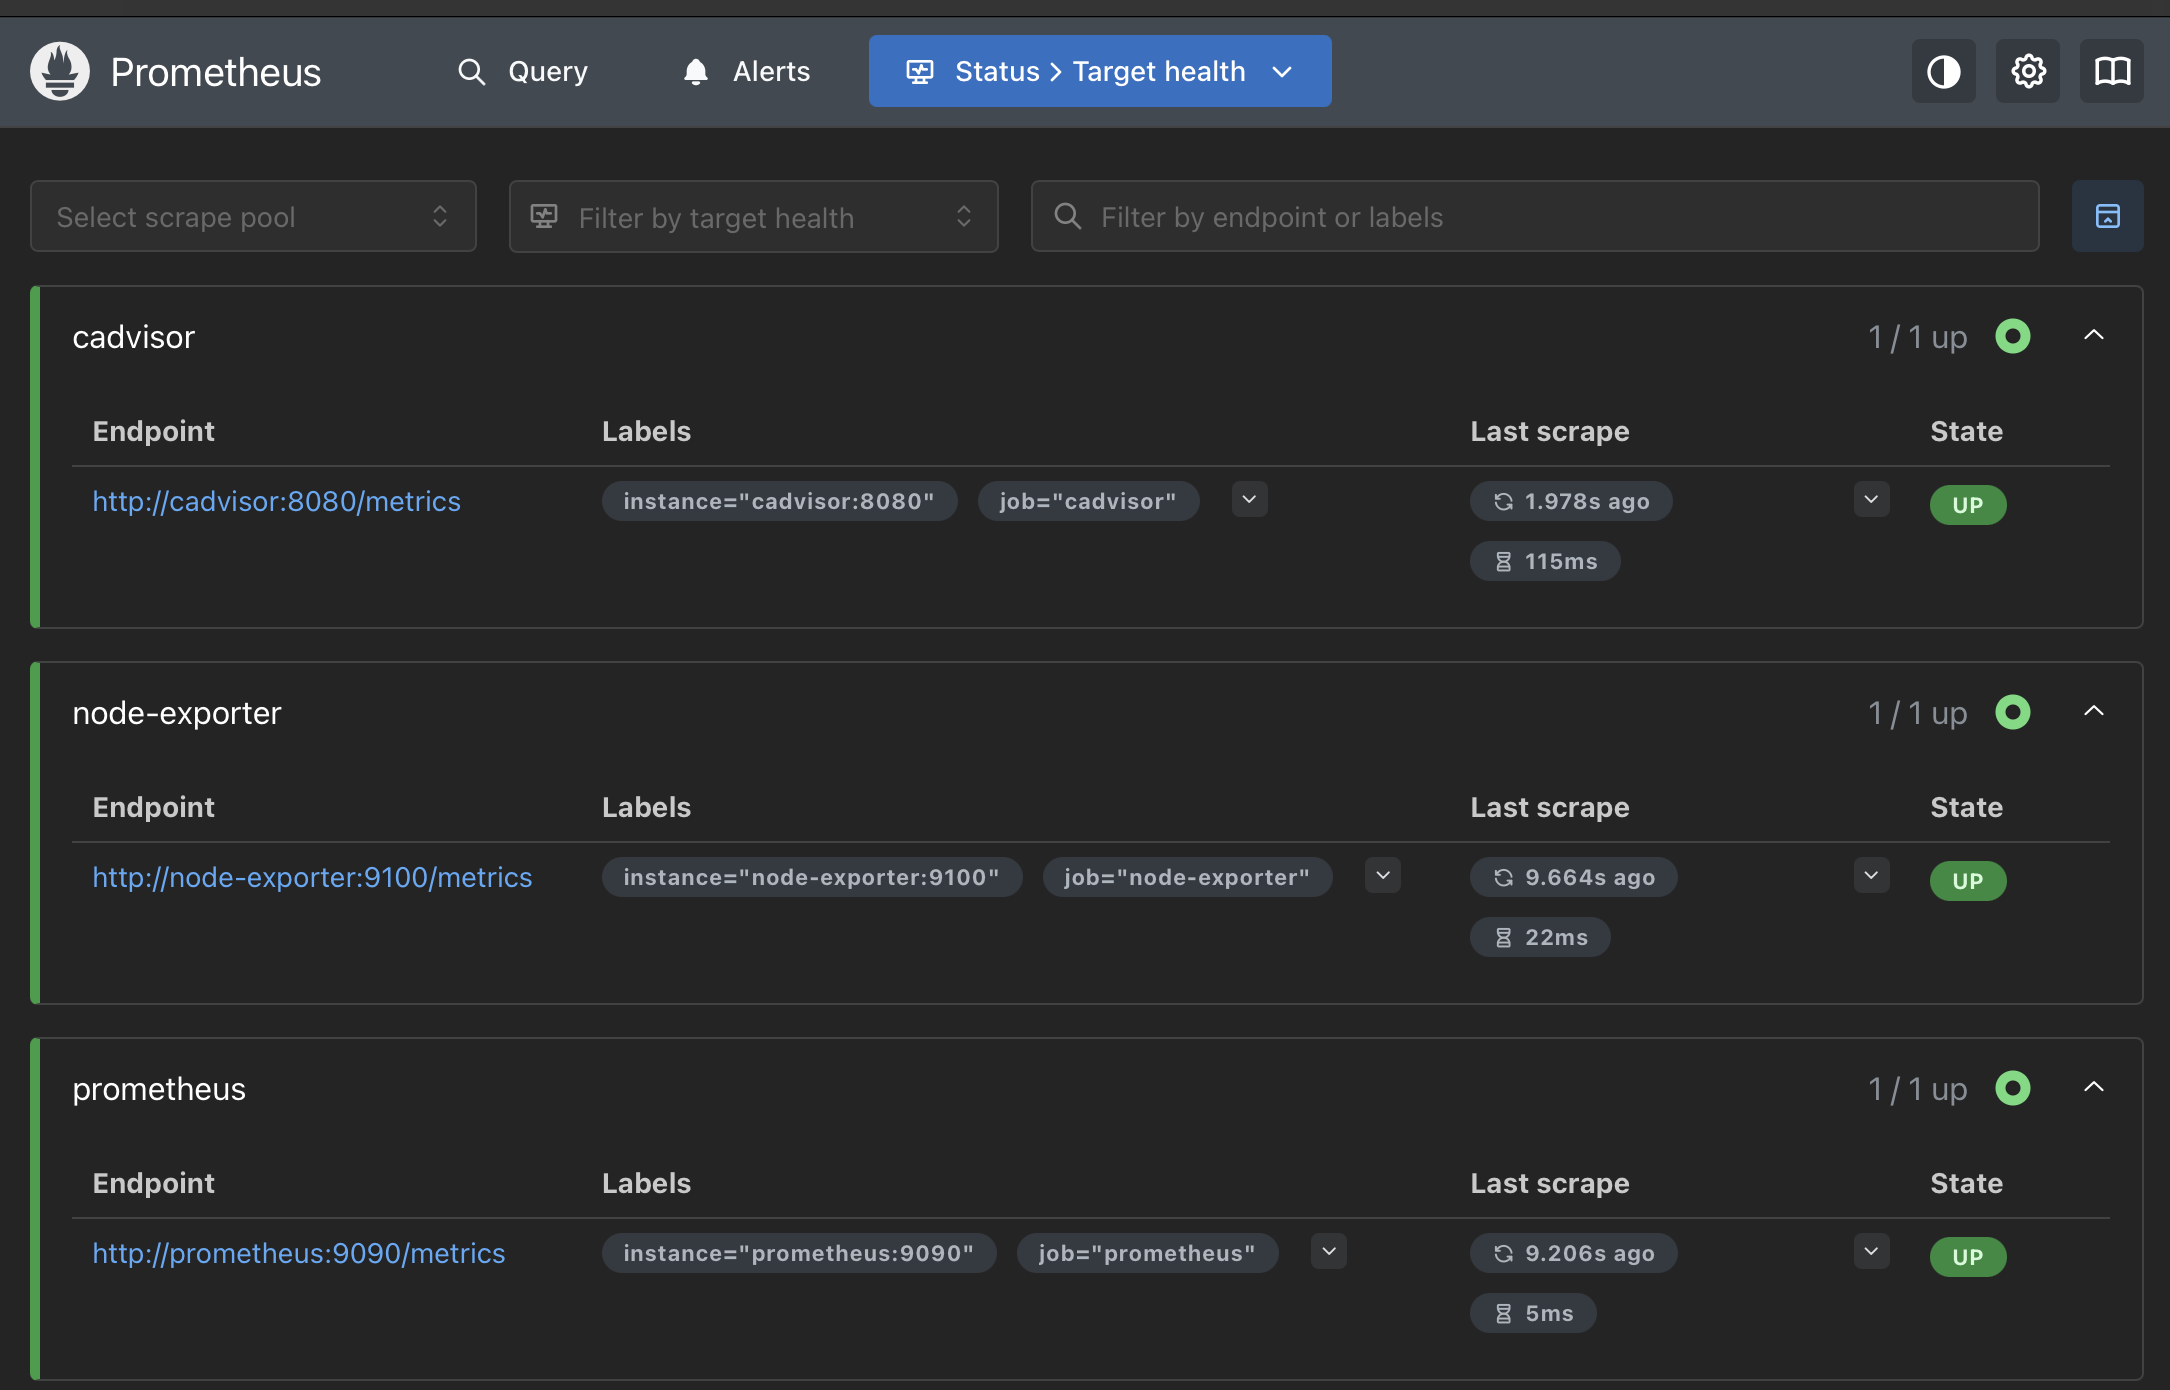This screenshot has width=2170, height=1390.
Task: Focus the Filter by endpoint or labels field
Action: click(1534, 217)
